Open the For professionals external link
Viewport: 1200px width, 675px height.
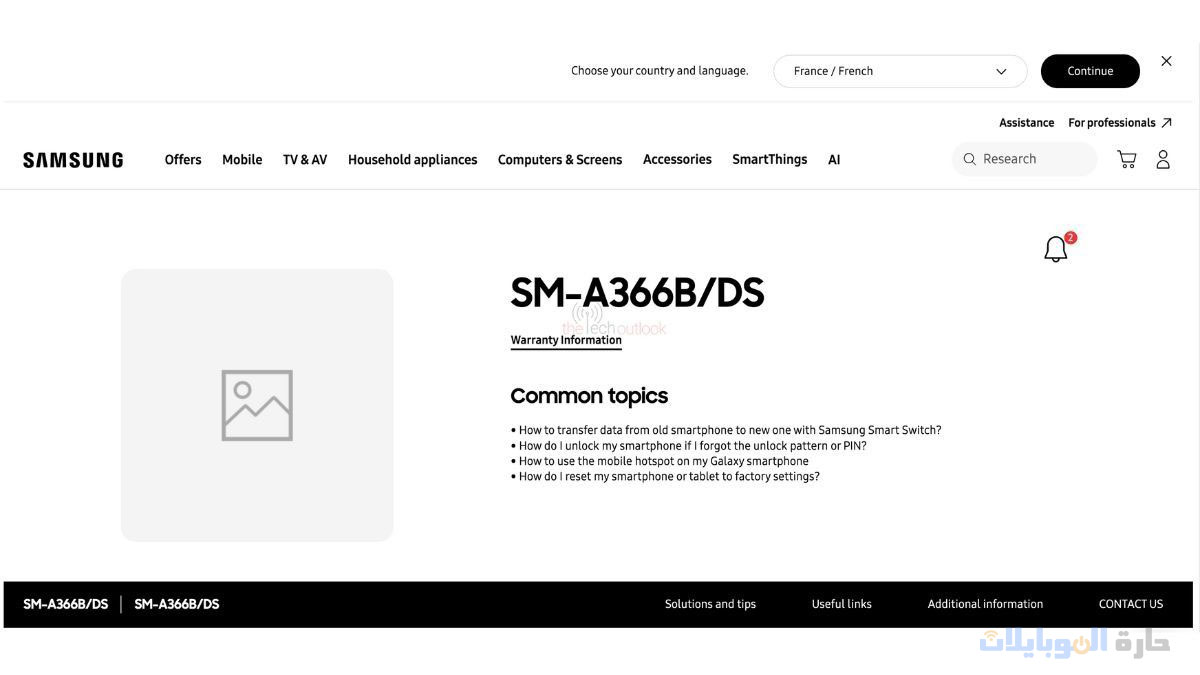click(1119, 123)
